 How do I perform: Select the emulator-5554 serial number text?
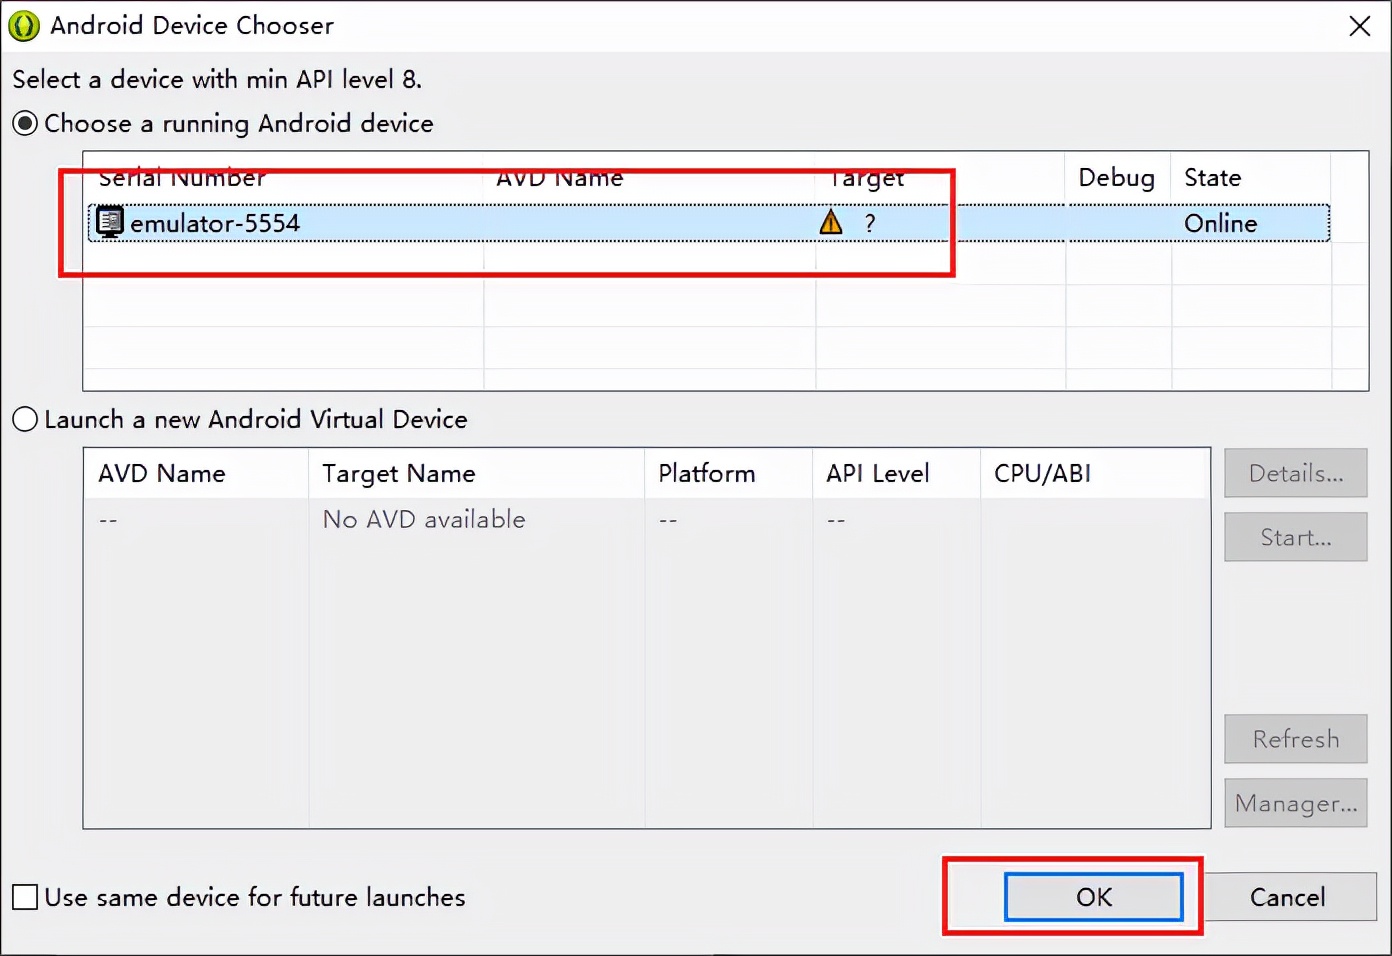215,223
